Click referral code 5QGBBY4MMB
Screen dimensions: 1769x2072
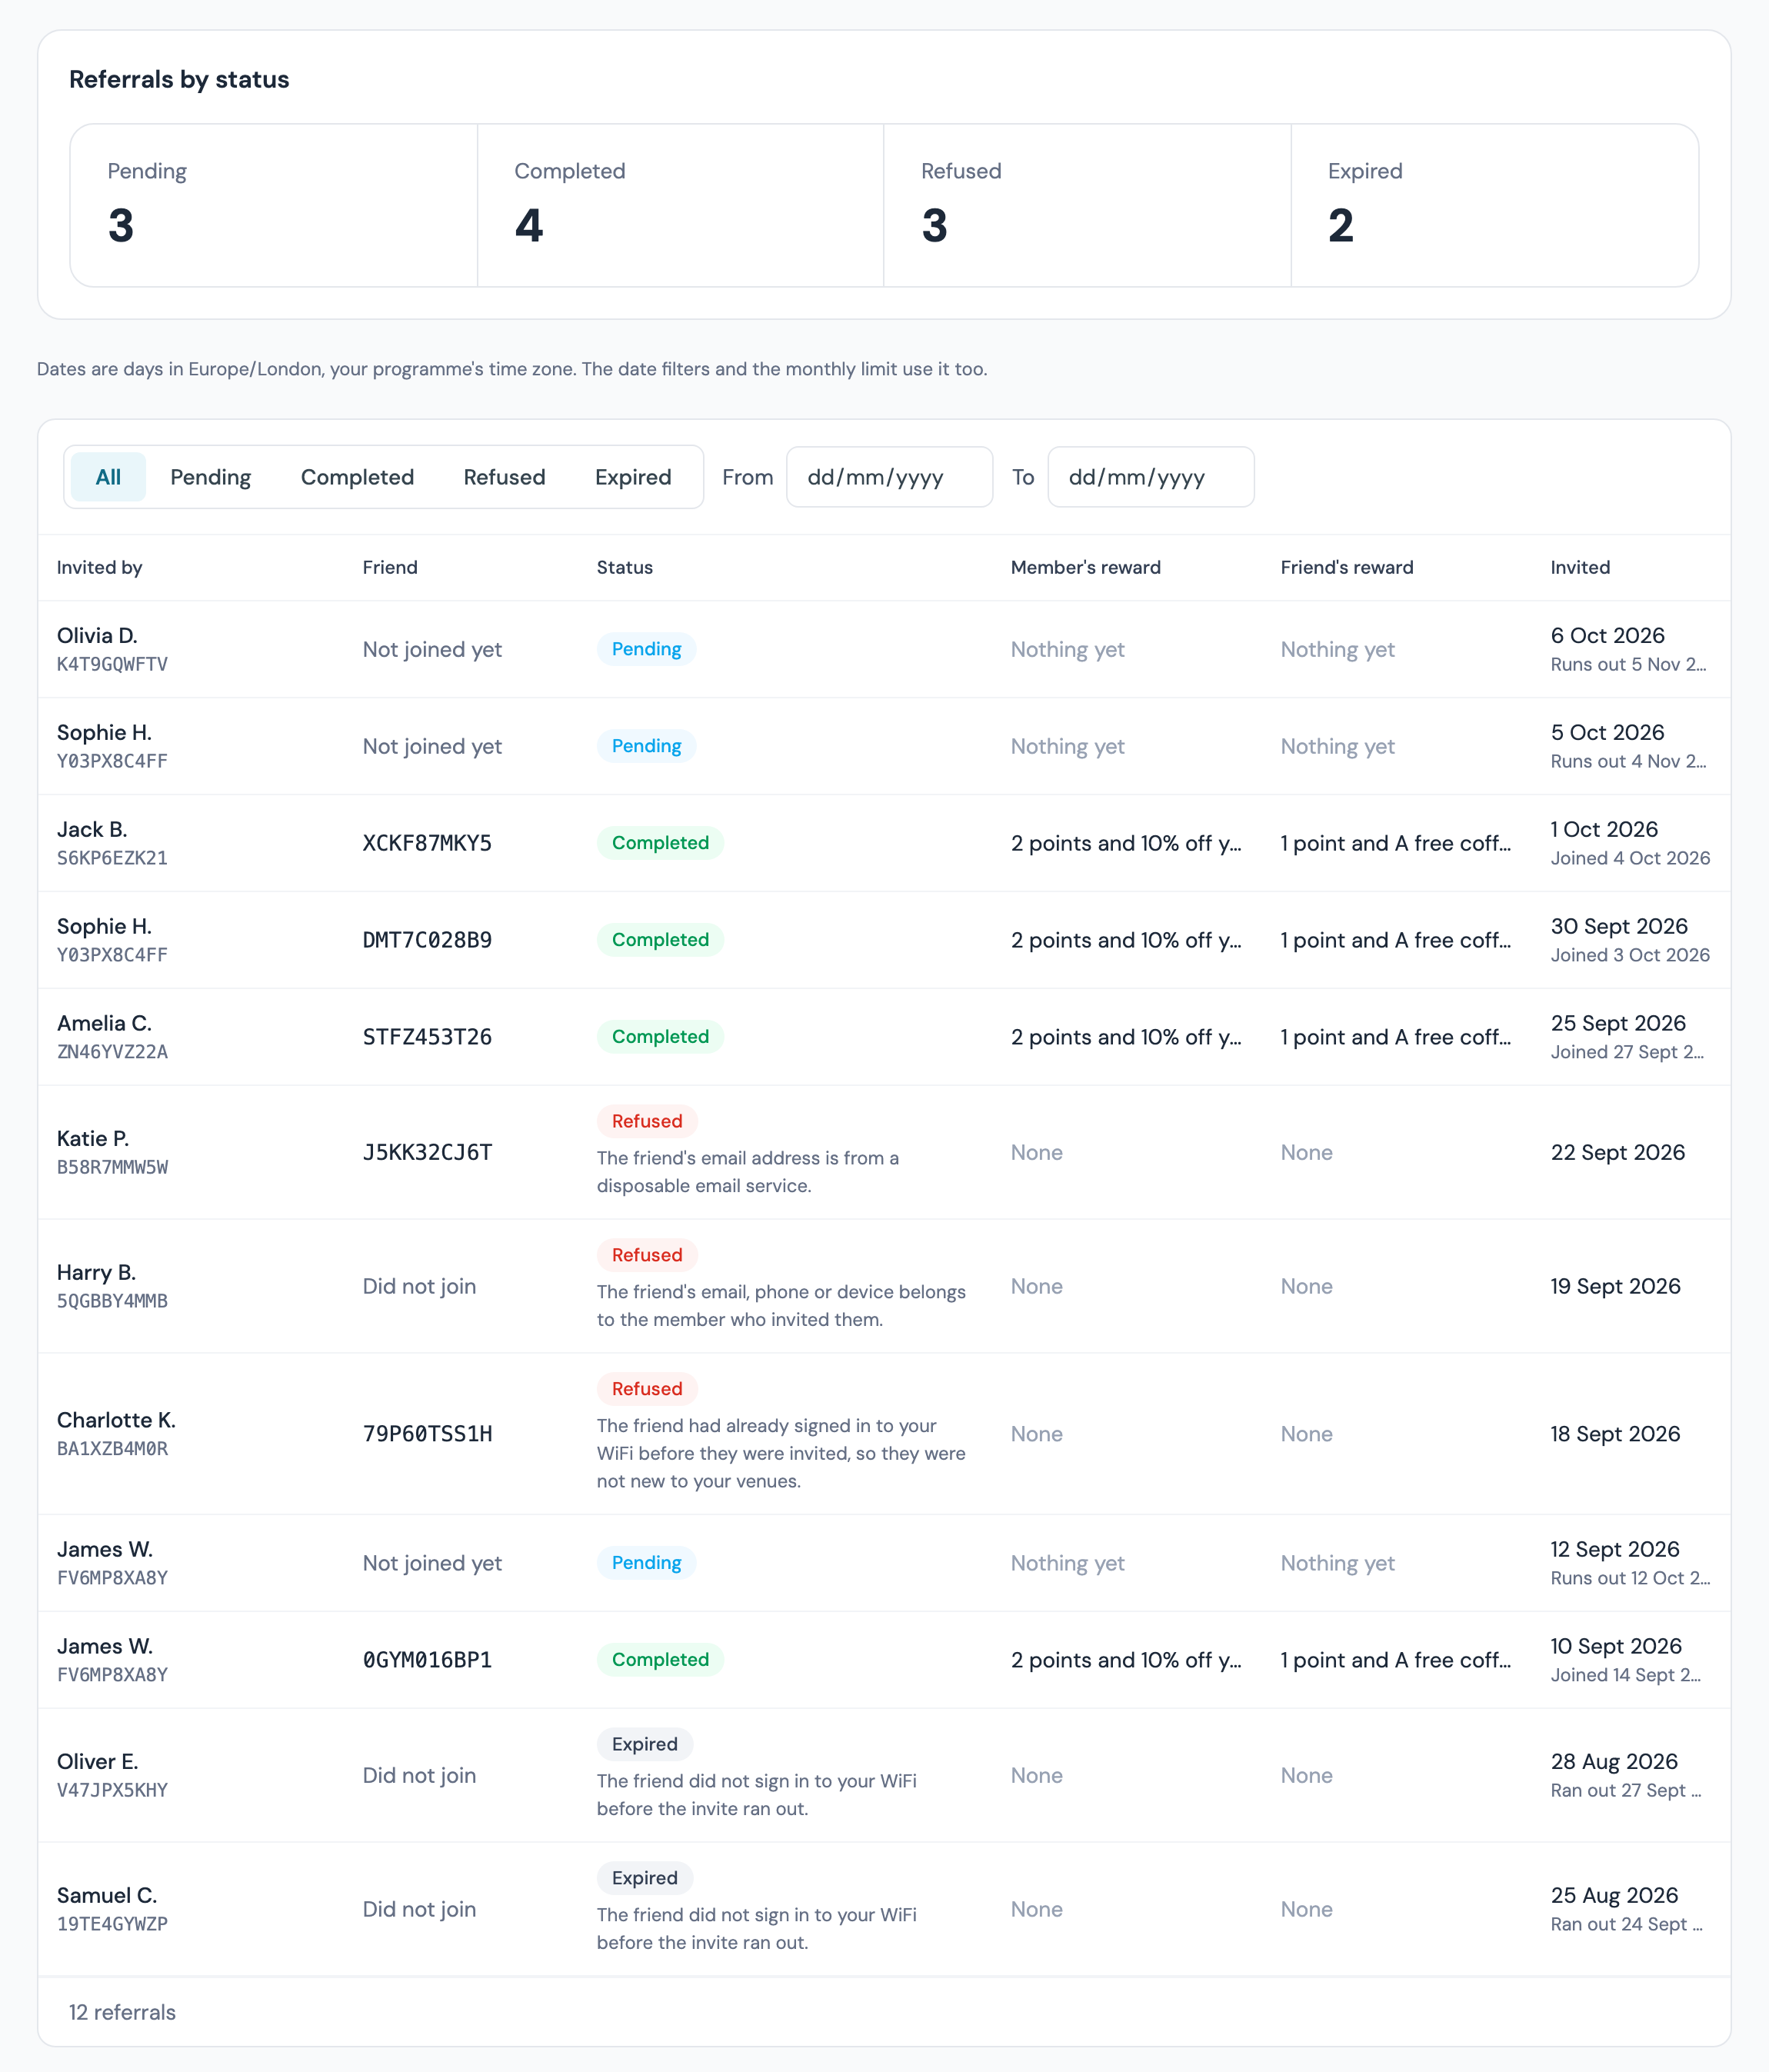(x=112, y=1301)
